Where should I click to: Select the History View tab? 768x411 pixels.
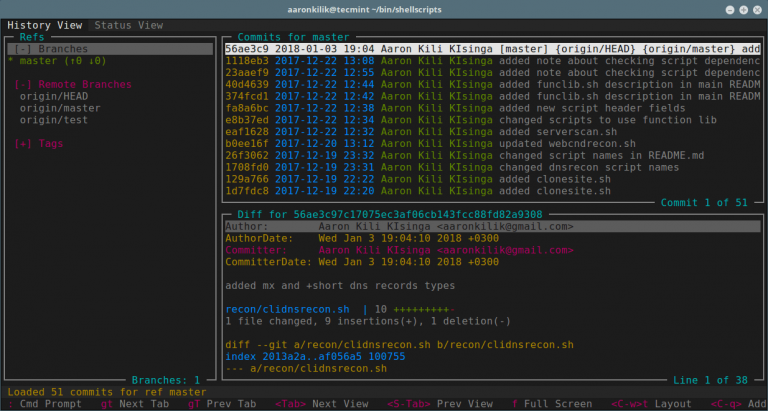pyautogui.click(x=43, y=25)
